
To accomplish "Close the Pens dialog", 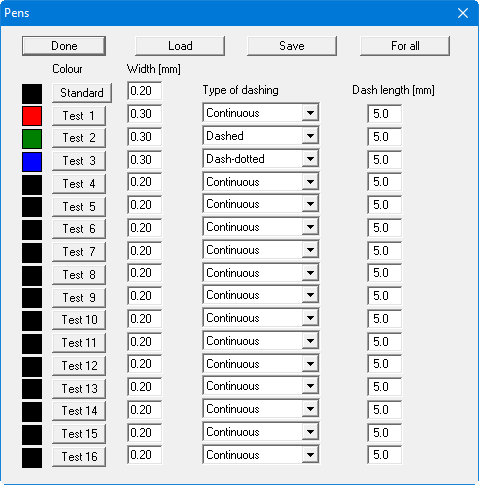I will click(463, 13).
